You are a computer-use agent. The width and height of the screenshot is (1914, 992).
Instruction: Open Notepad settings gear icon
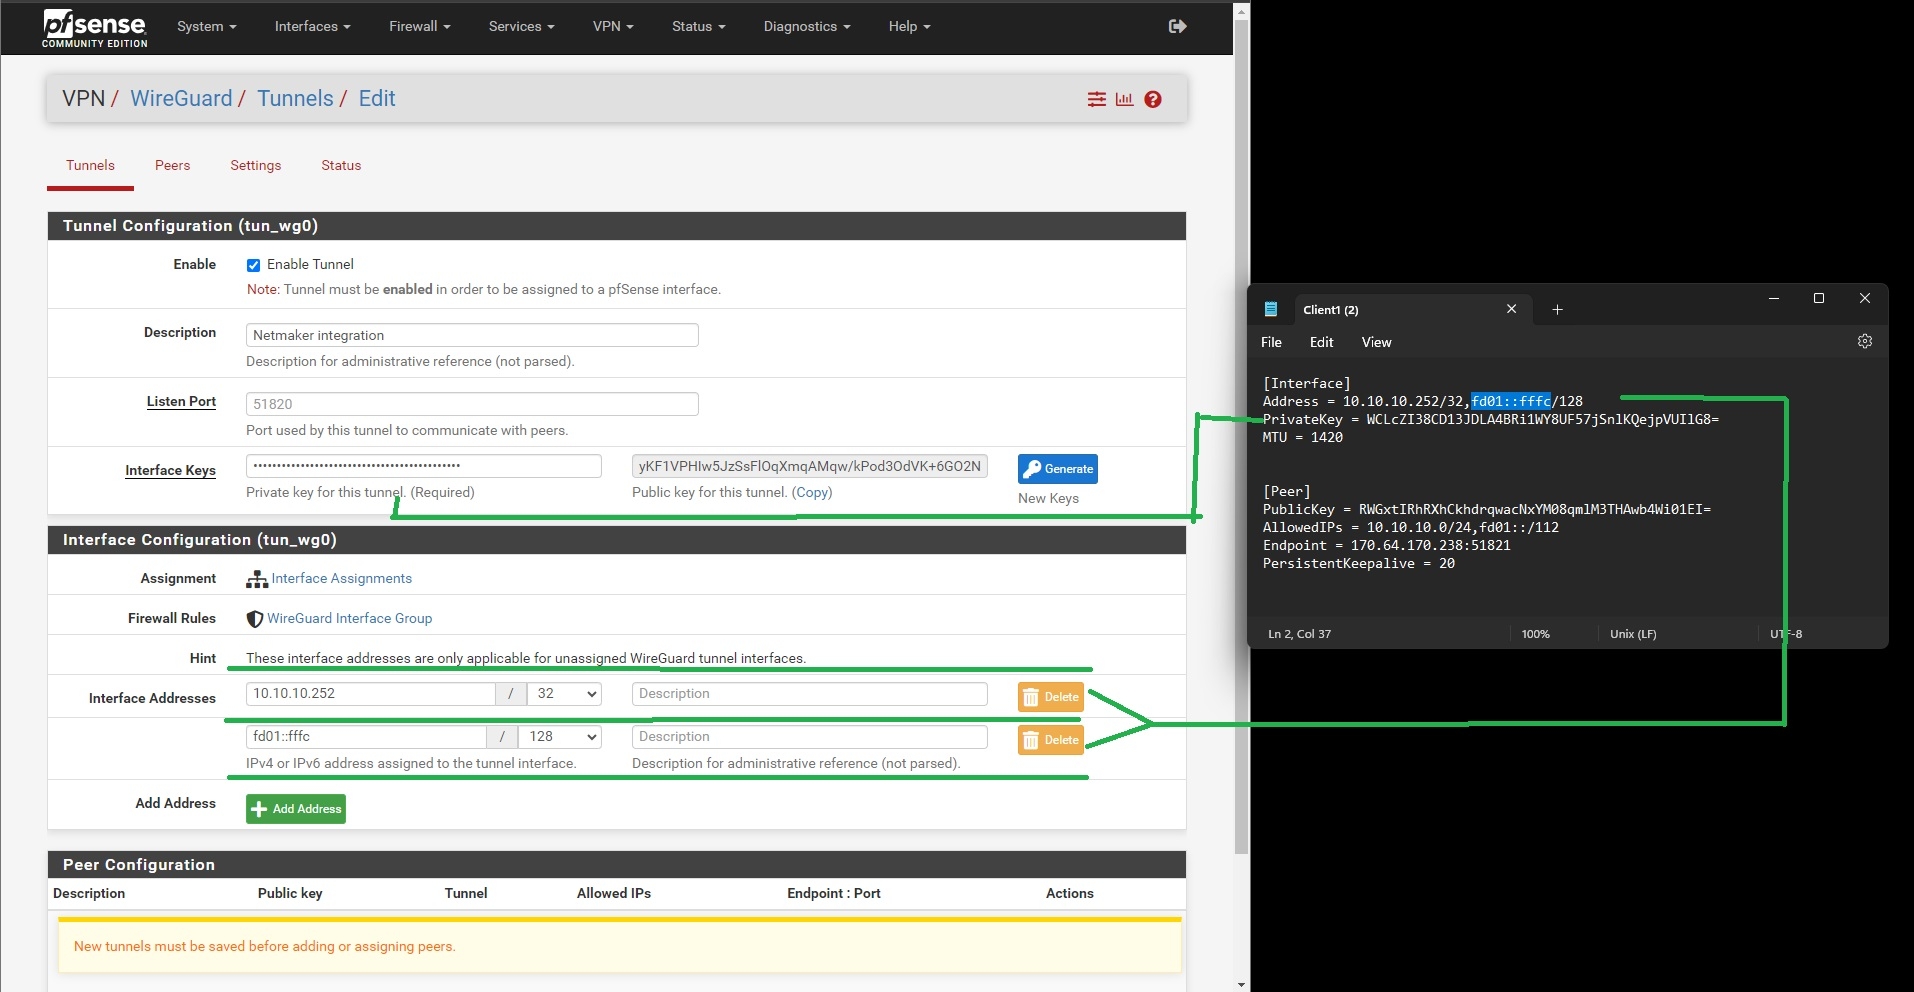click(1865, 342)
